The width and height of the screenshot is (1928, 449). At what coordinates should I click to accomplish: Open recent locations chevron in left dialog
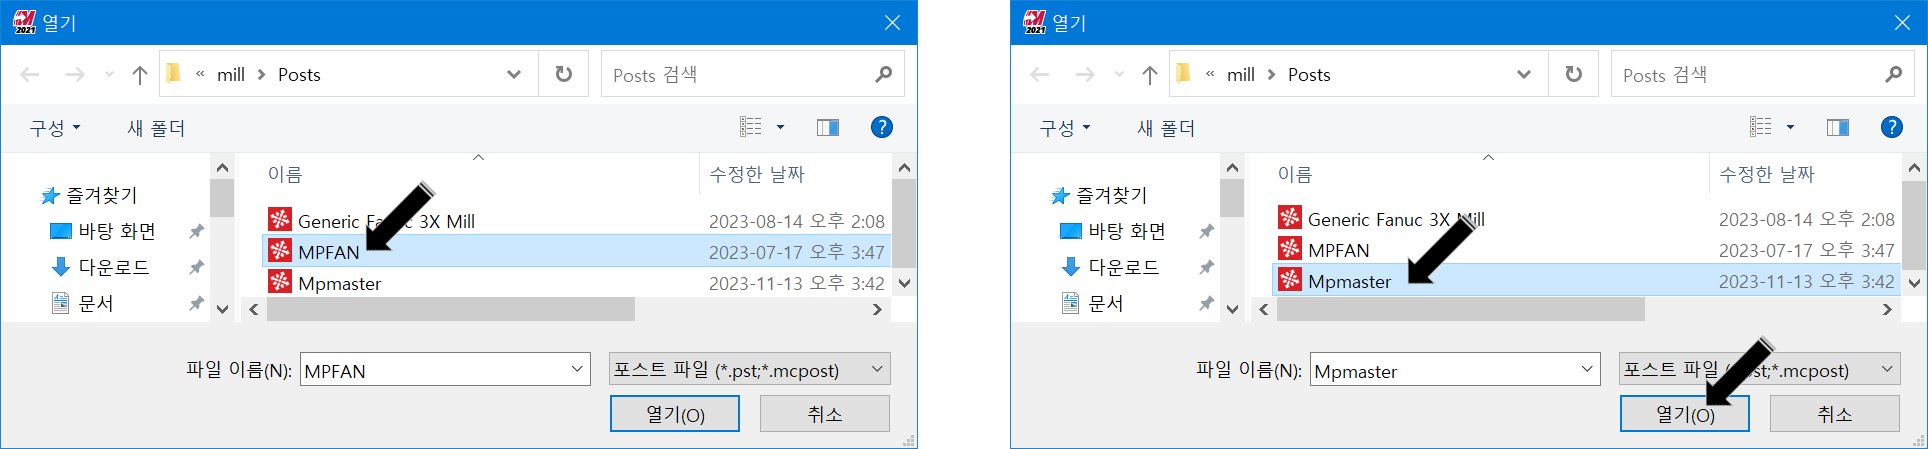109,75
